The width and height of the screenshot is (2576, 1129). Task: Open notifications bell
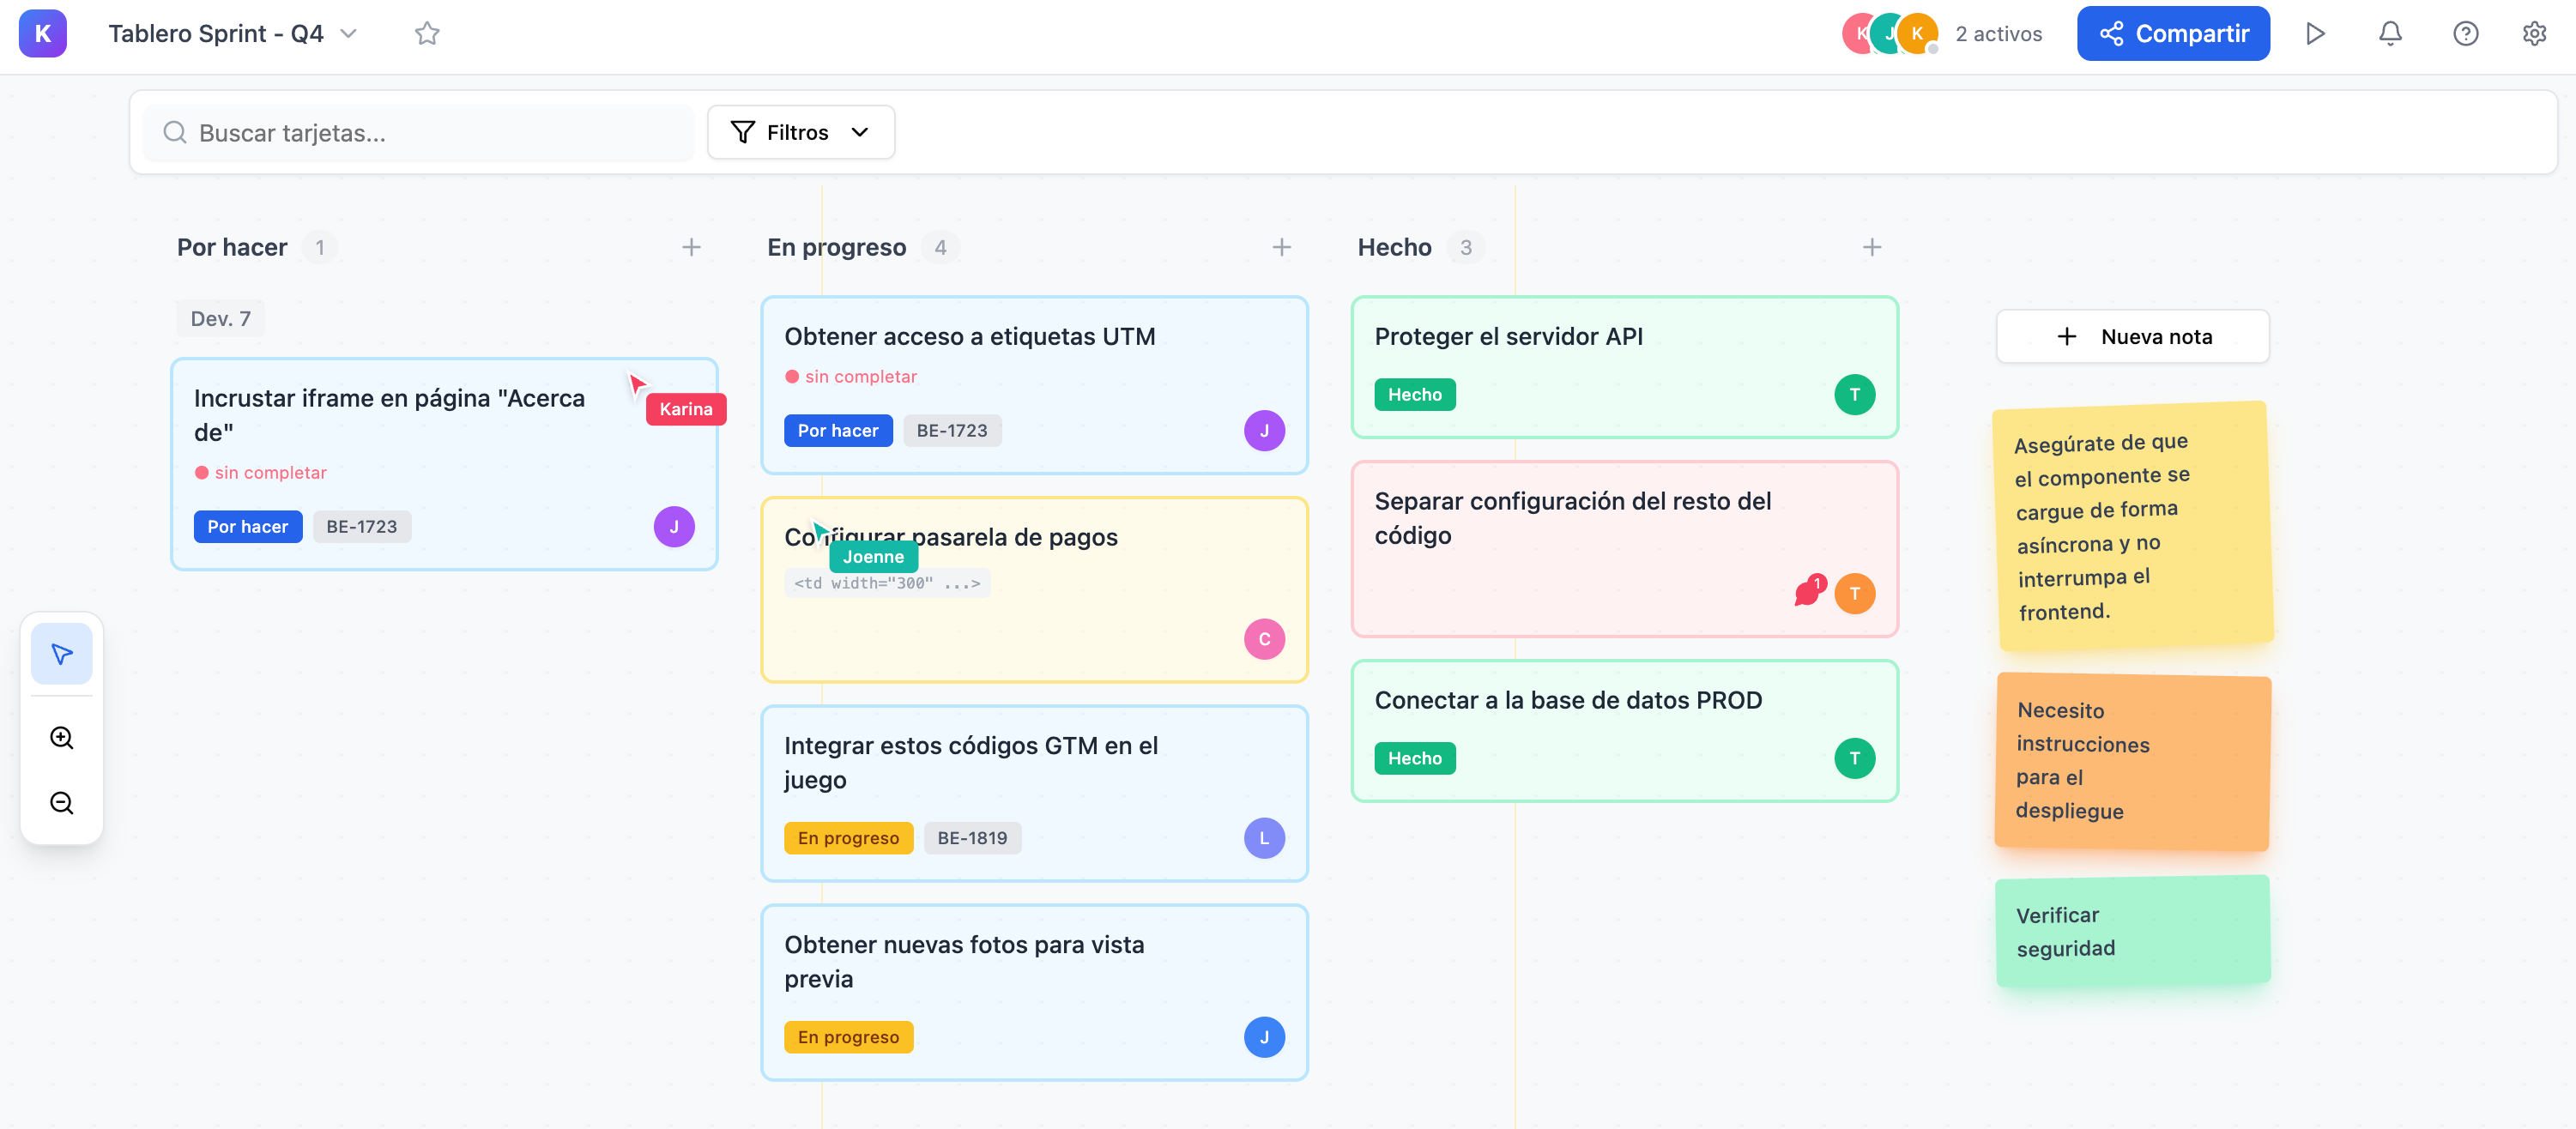[x=2390, y=34]
